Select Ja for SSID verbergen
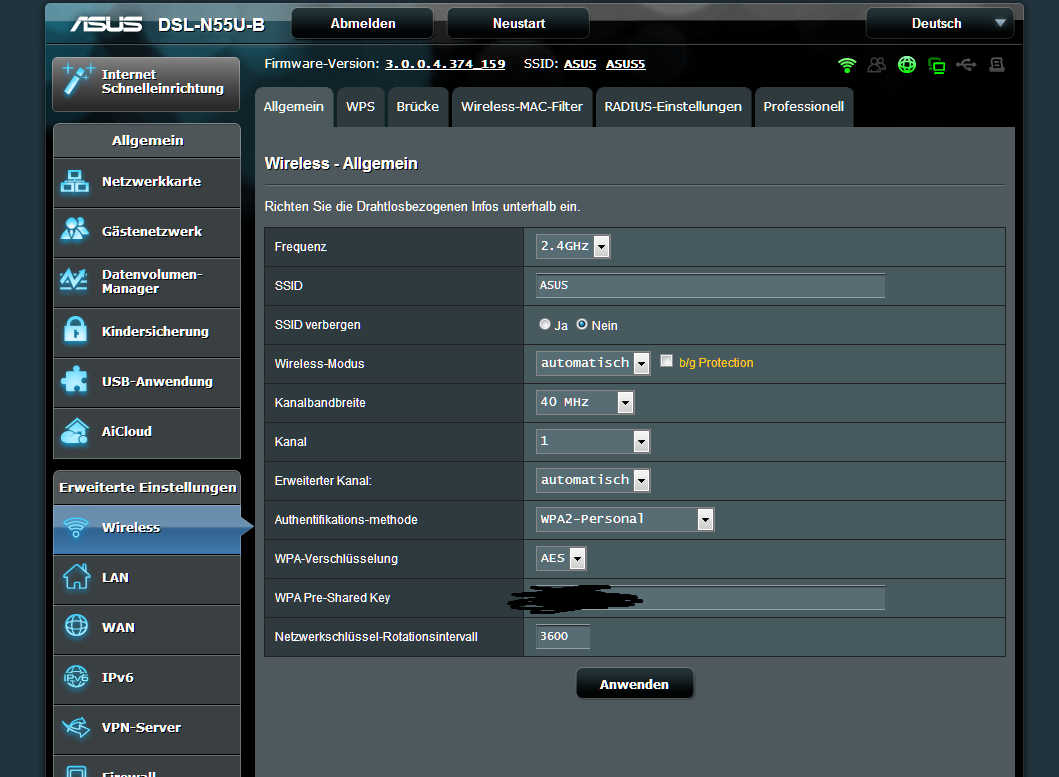This screenshot has height=777, width=1059. (544, 324)
